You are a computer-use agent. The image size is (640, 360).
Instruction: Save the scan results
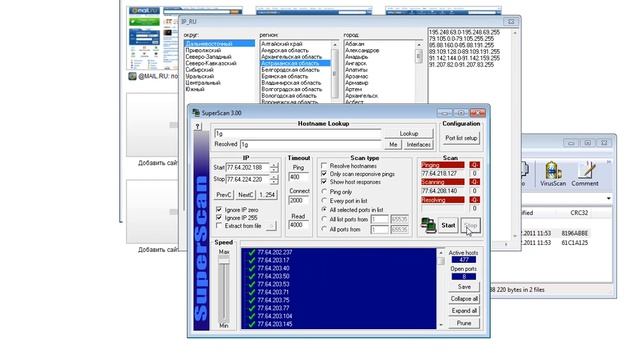464,287
